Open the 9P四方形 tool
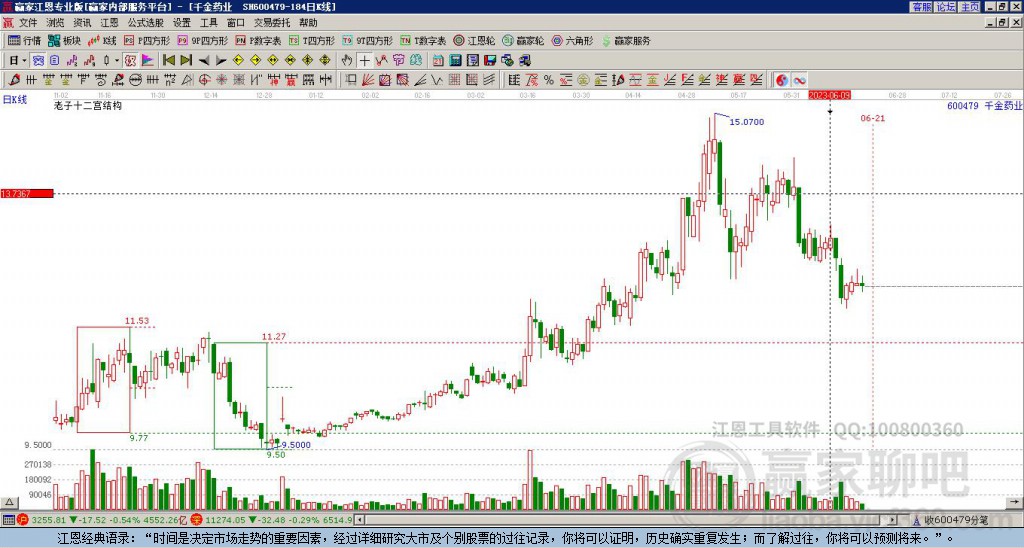Screen dimensions: 1024x548 pos(202,40)
